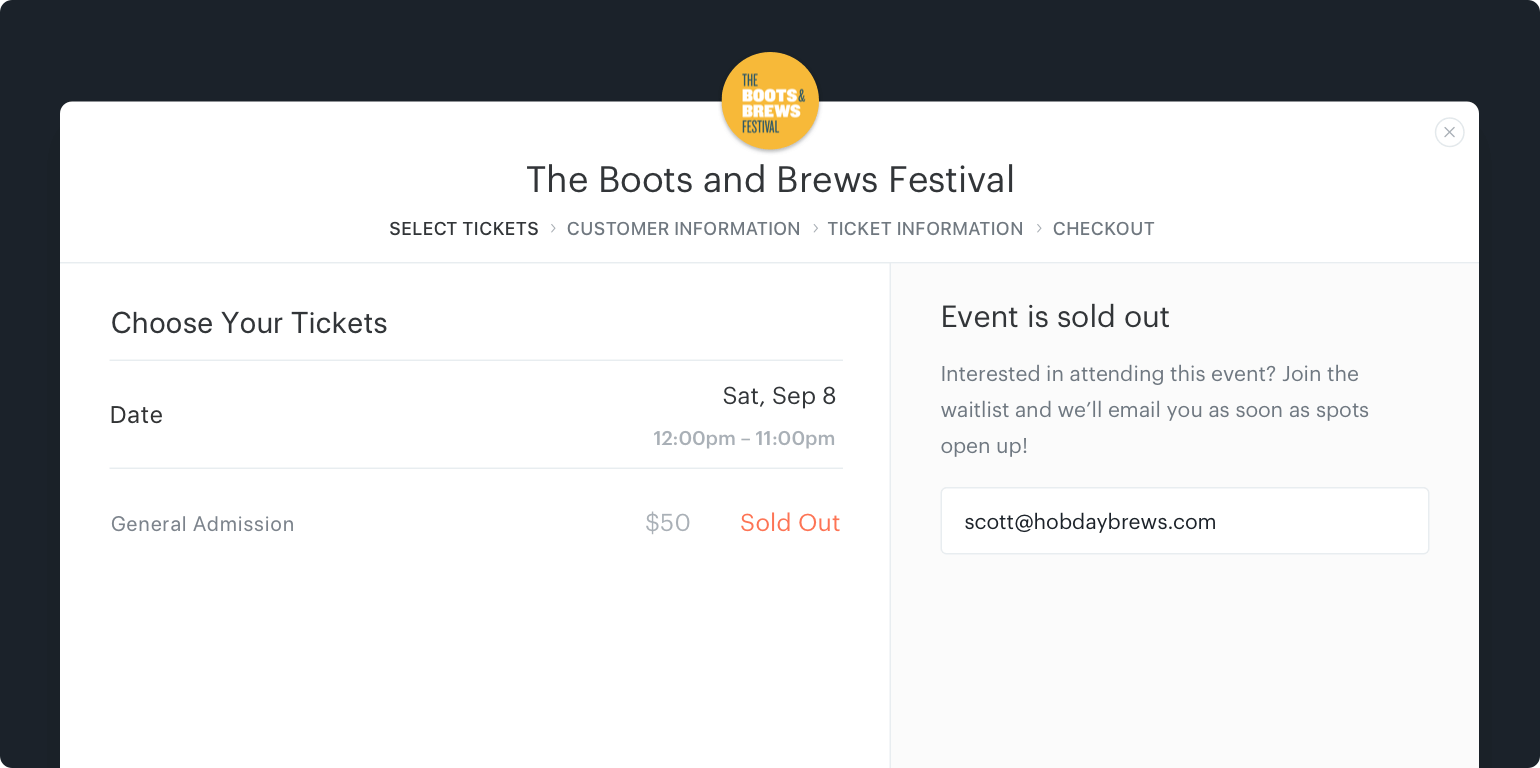Click the Choose Your Tickets heading

pos(249,323)
